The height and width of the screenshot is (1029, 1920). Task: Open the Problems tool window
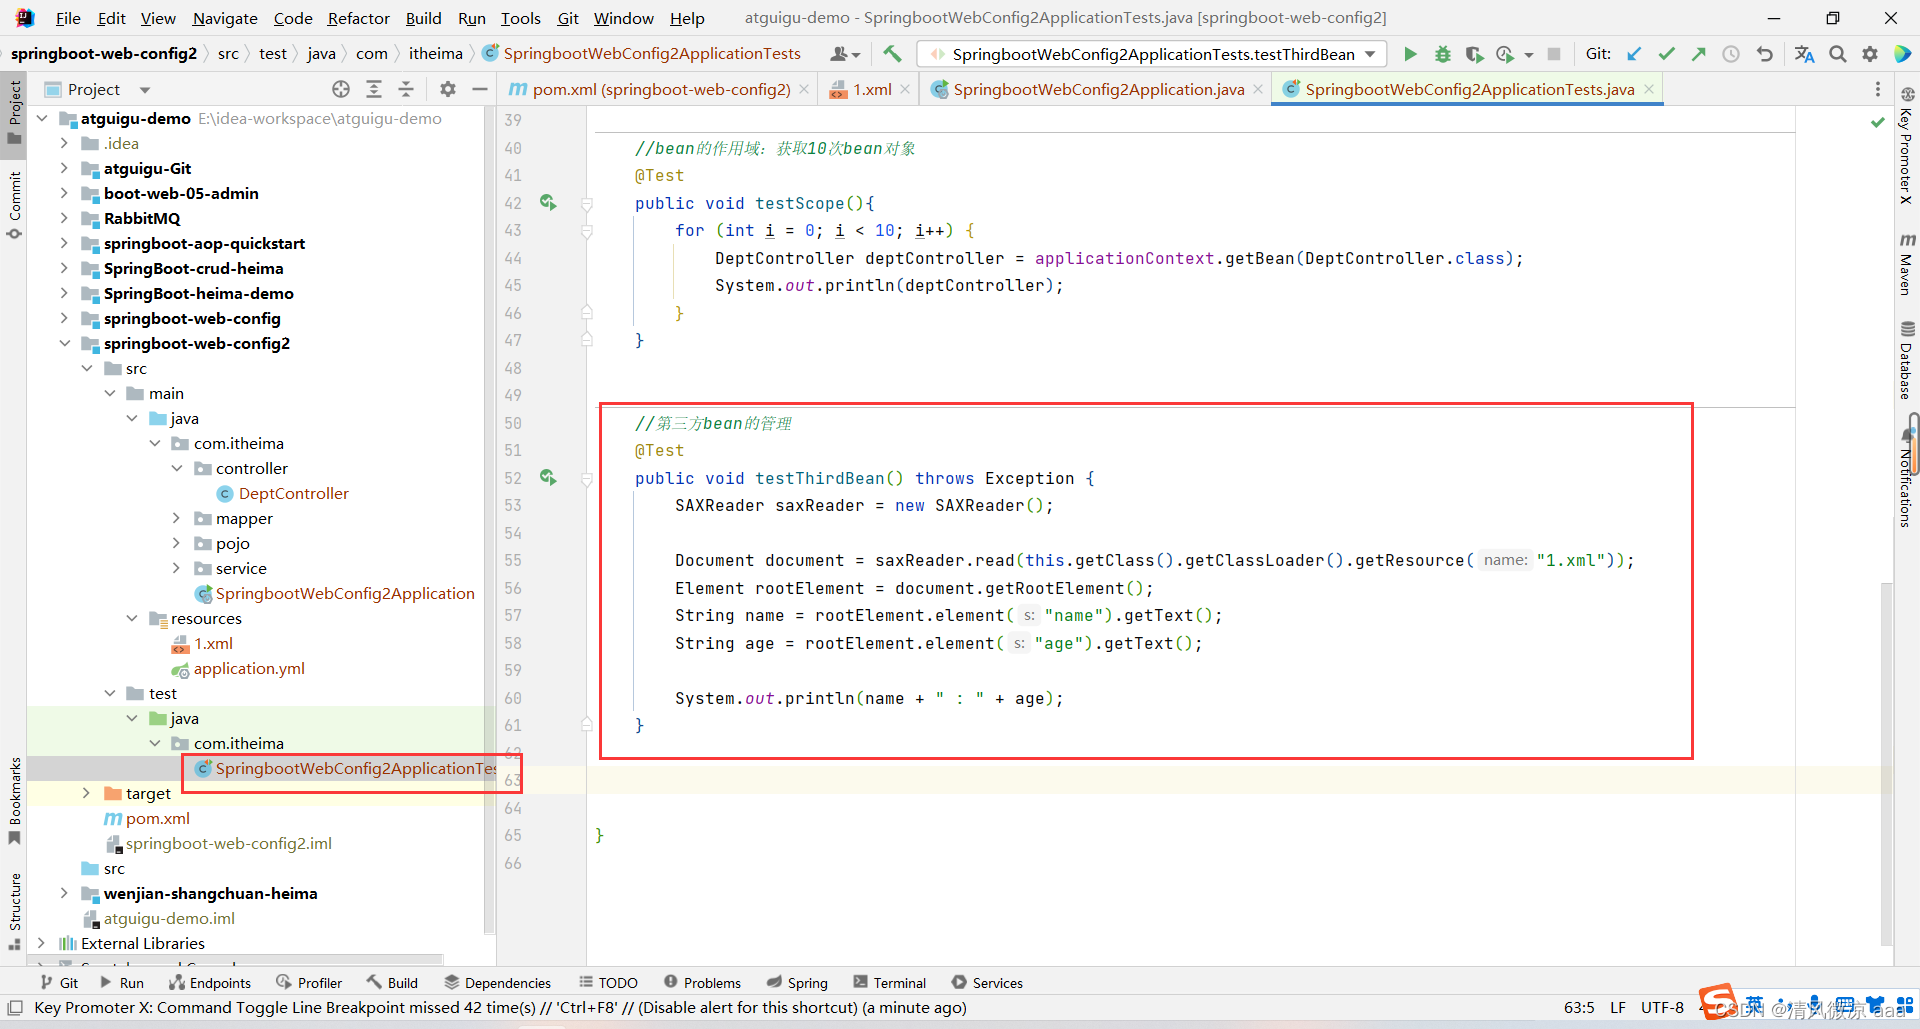[702, 983]
